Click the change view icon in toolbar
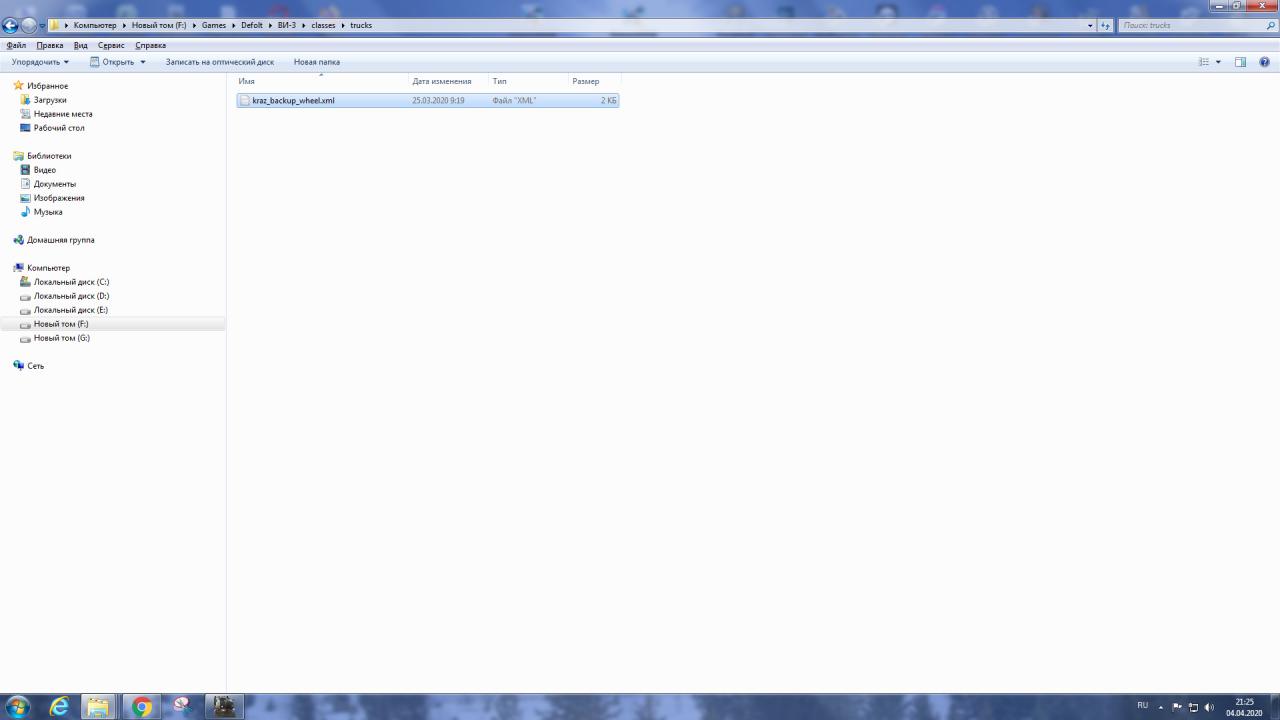 click(x=1204, y=62)
